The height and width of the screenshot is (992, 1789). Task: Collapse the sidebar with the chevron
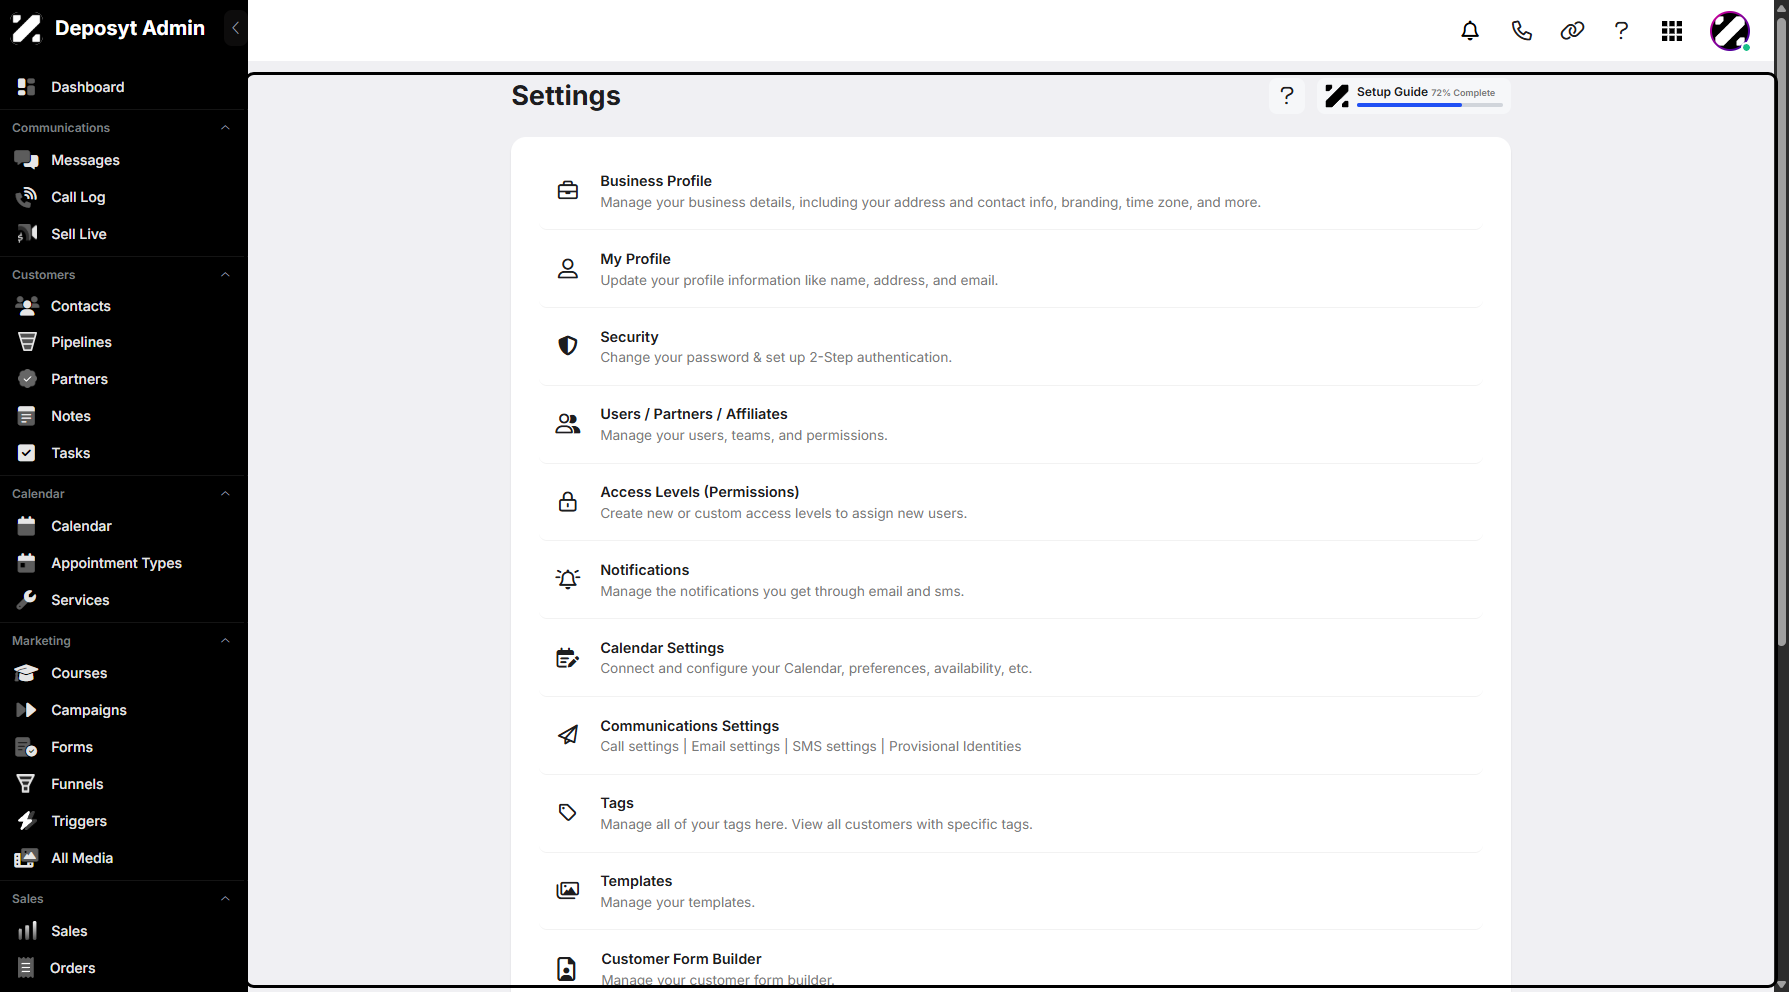235,28
